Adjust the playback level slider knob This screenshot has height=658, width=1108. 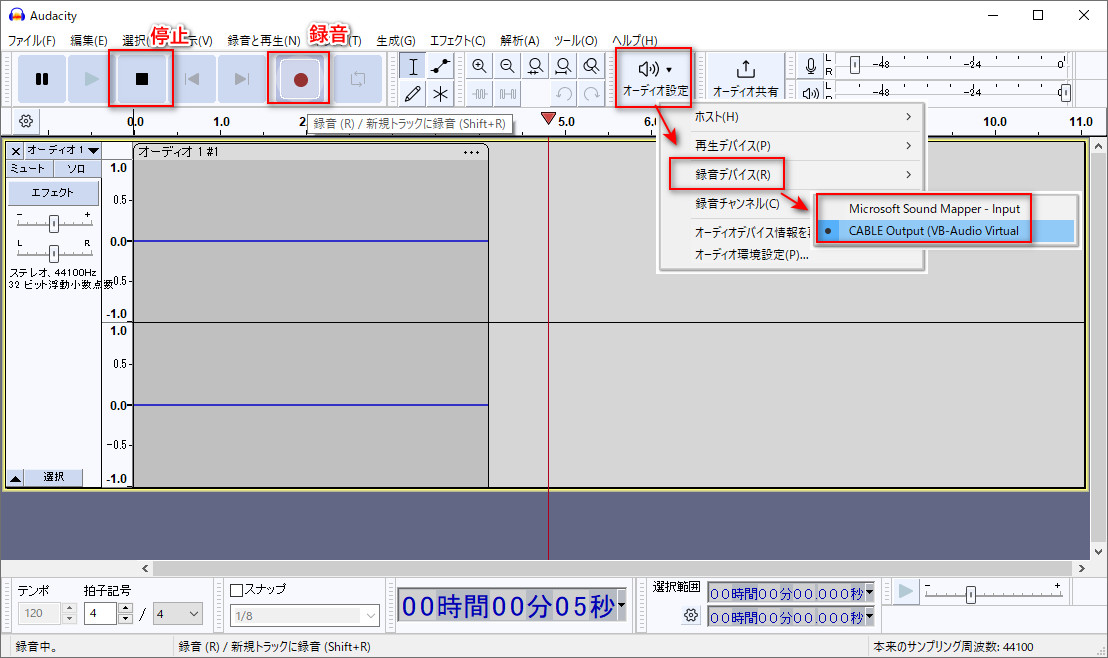click(1065, 93)
